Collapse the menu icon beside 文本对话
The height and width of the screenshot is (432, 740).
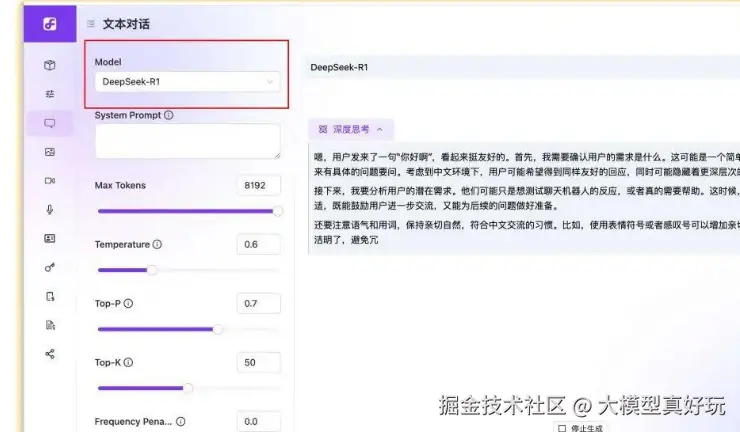click(91, 24)
